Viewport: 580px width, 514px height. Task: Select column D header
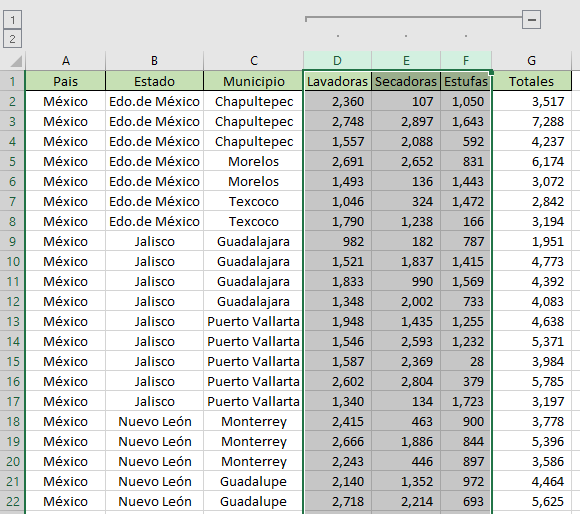[337, 61]
